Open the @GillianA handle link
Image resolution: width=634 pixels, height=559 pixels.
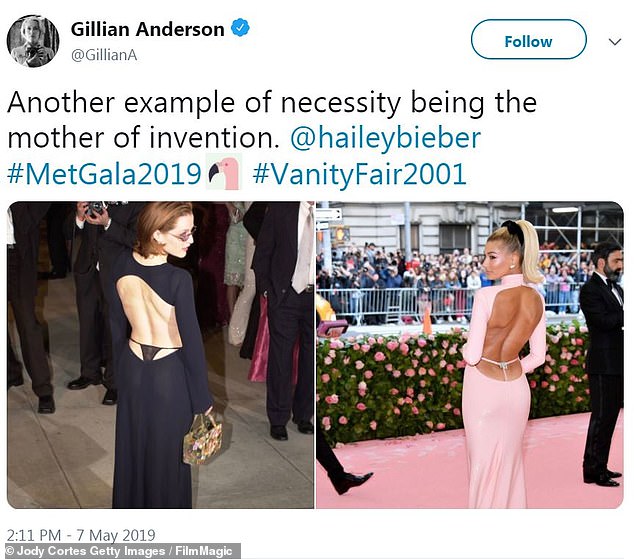click(104, 55)
